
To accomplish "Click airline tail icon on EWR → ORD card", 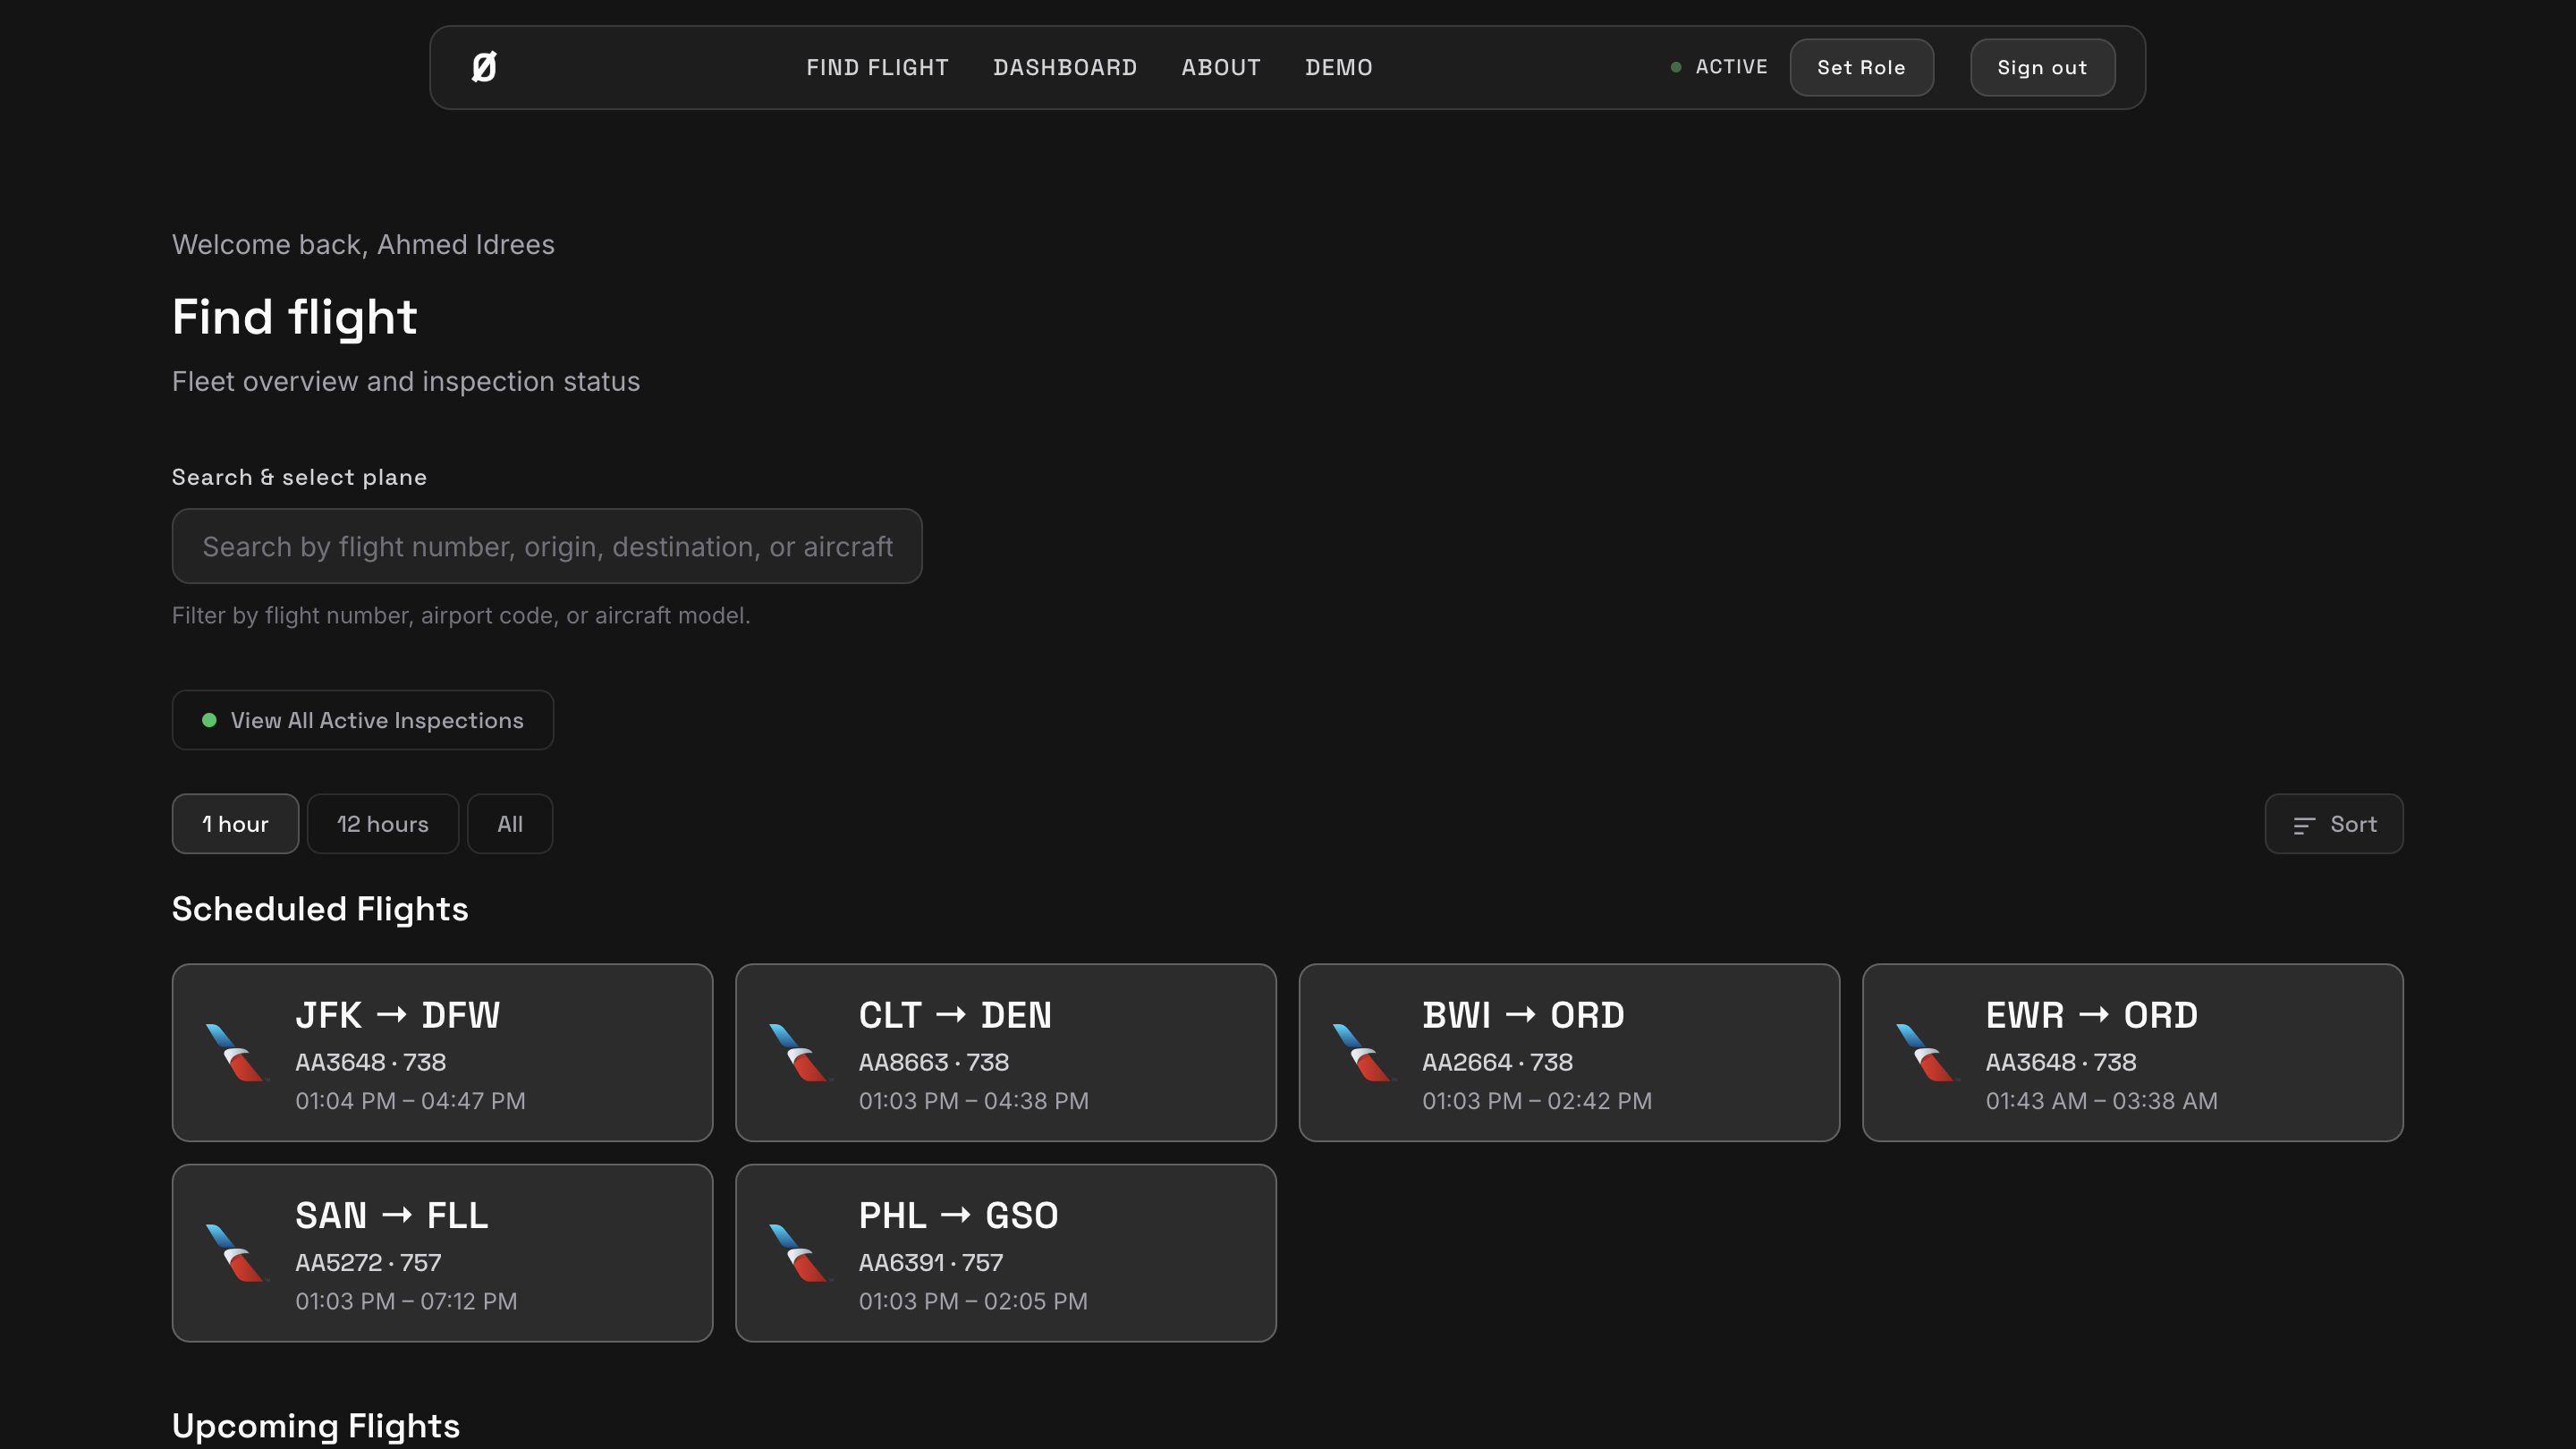I will coord(1926,1052).
